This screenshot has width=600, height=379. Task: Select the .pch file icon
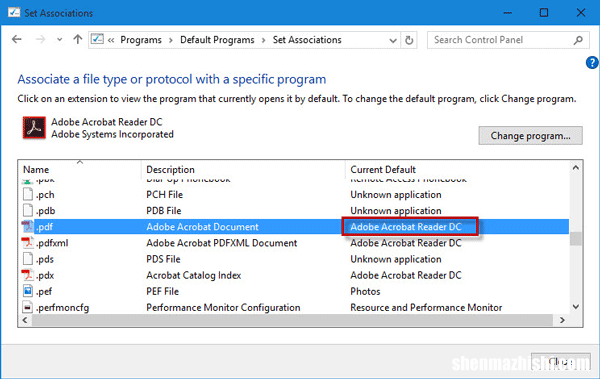click(x=28, y=194)
